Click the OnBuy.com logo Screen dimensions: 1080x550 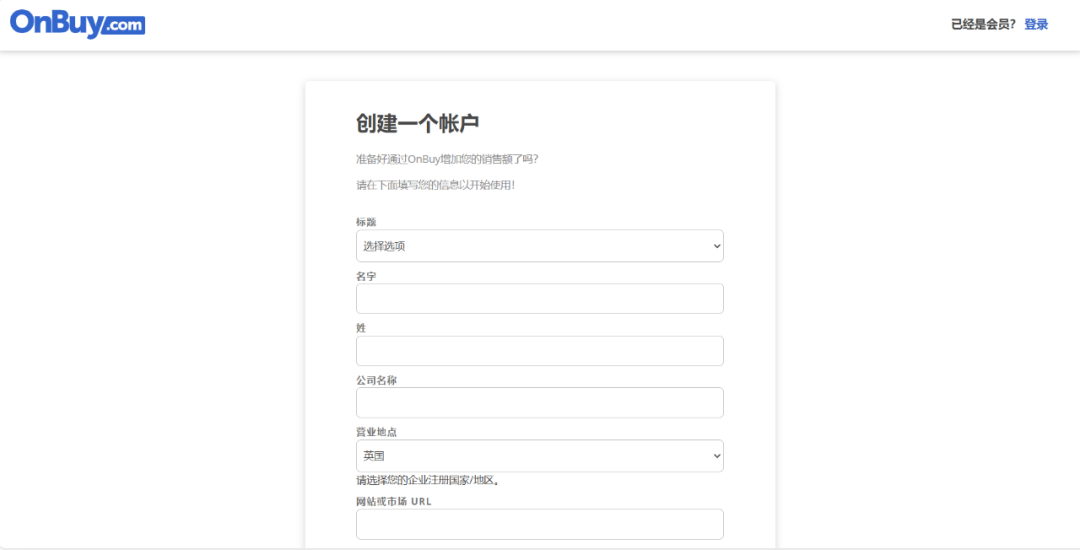point(77,23)
